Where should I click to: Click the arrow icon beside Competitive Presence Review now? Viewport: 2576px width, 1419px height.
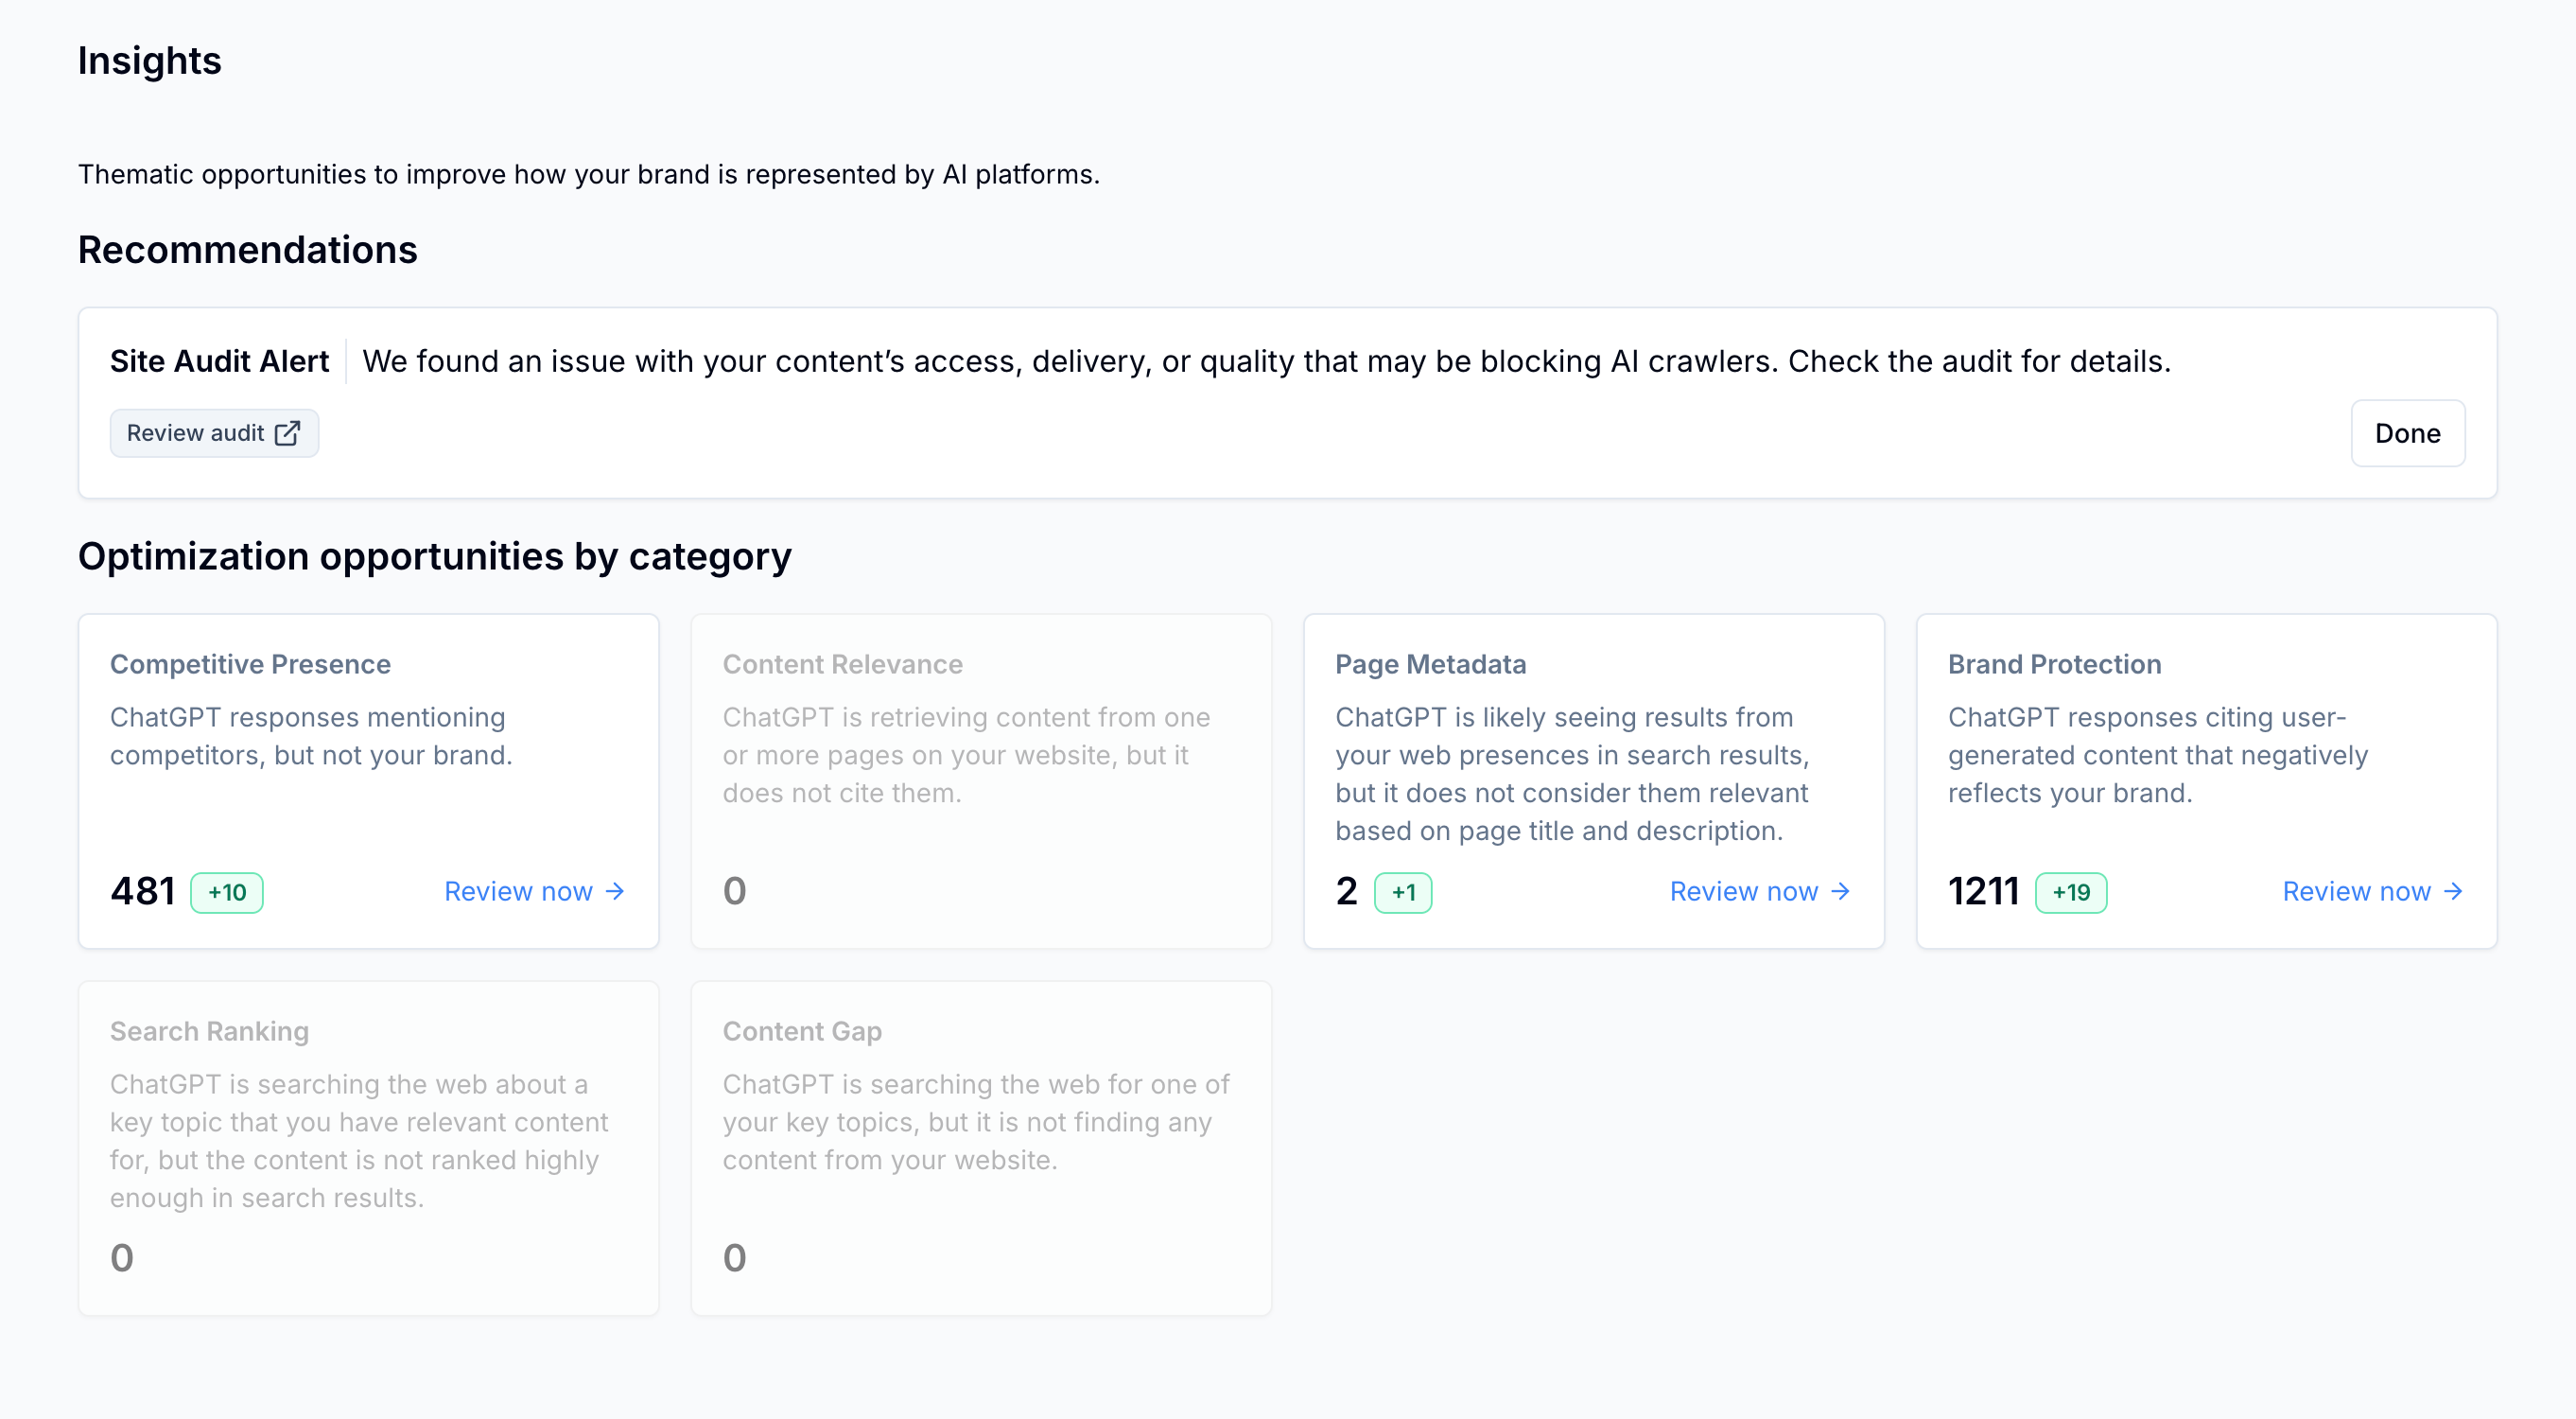[x=615, y=891]
